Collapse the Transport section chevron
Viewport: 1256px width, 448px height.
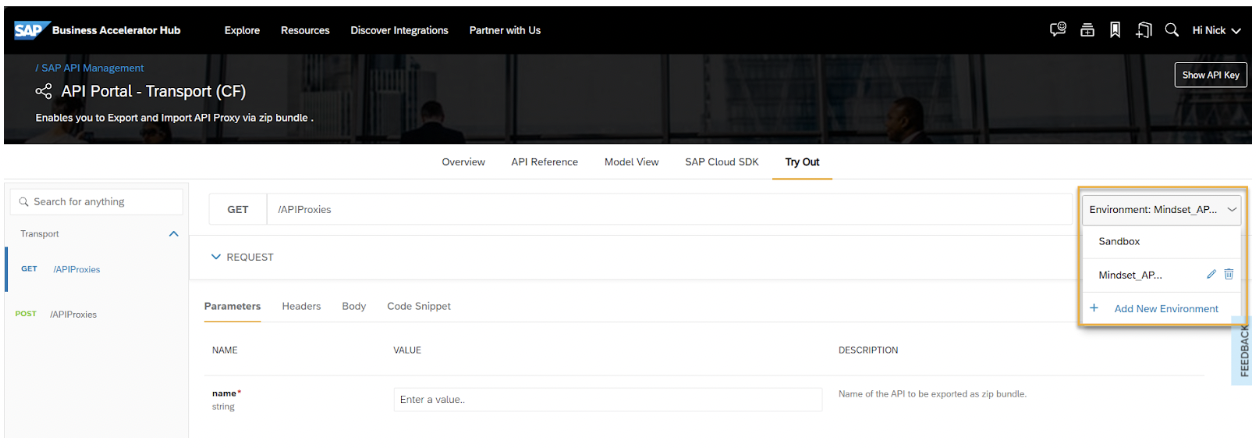tap(173, 234)
